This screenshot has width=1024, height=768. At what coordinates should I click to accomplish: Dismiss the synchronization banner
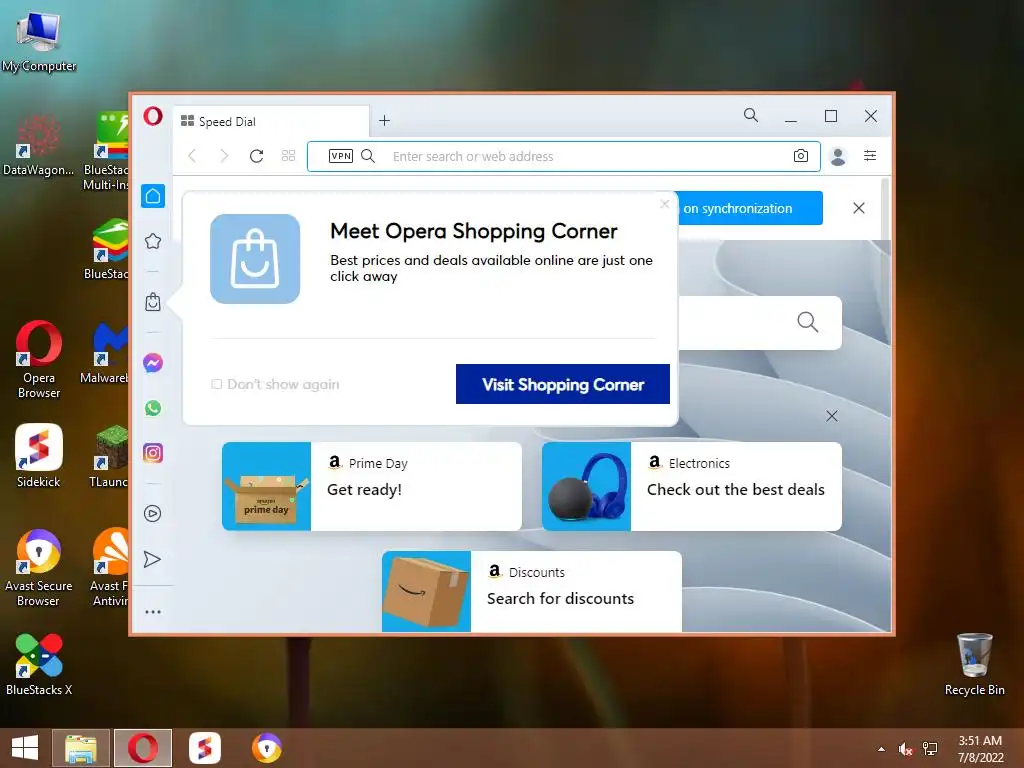859,208
